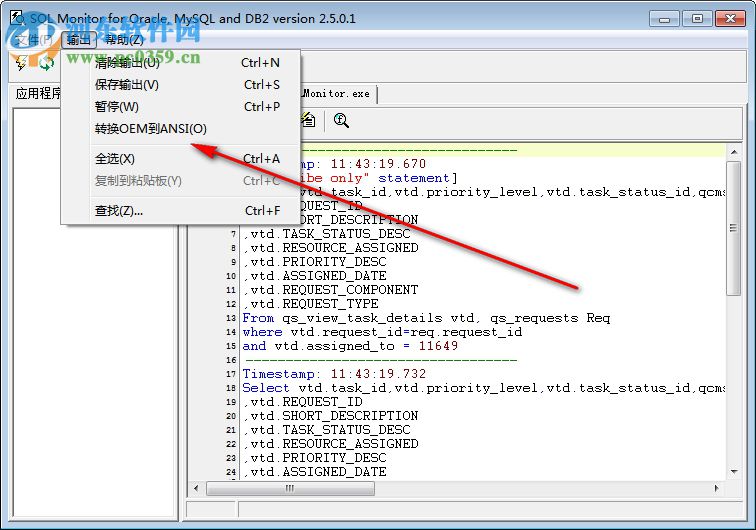Click line 12 ',vtd.REQUEST_TYPE'
The width and height of the screenshot is (756, 530).
pyautogui.click(x=310, y=304)
